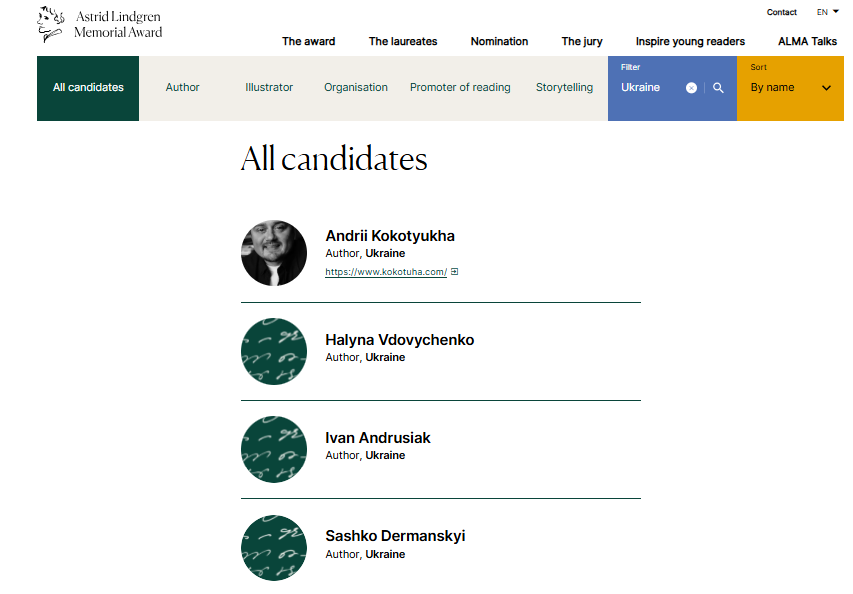Viewport: 853px width, 594px height.
Task: Go to the Nomination menu
Action: point(499,41)
